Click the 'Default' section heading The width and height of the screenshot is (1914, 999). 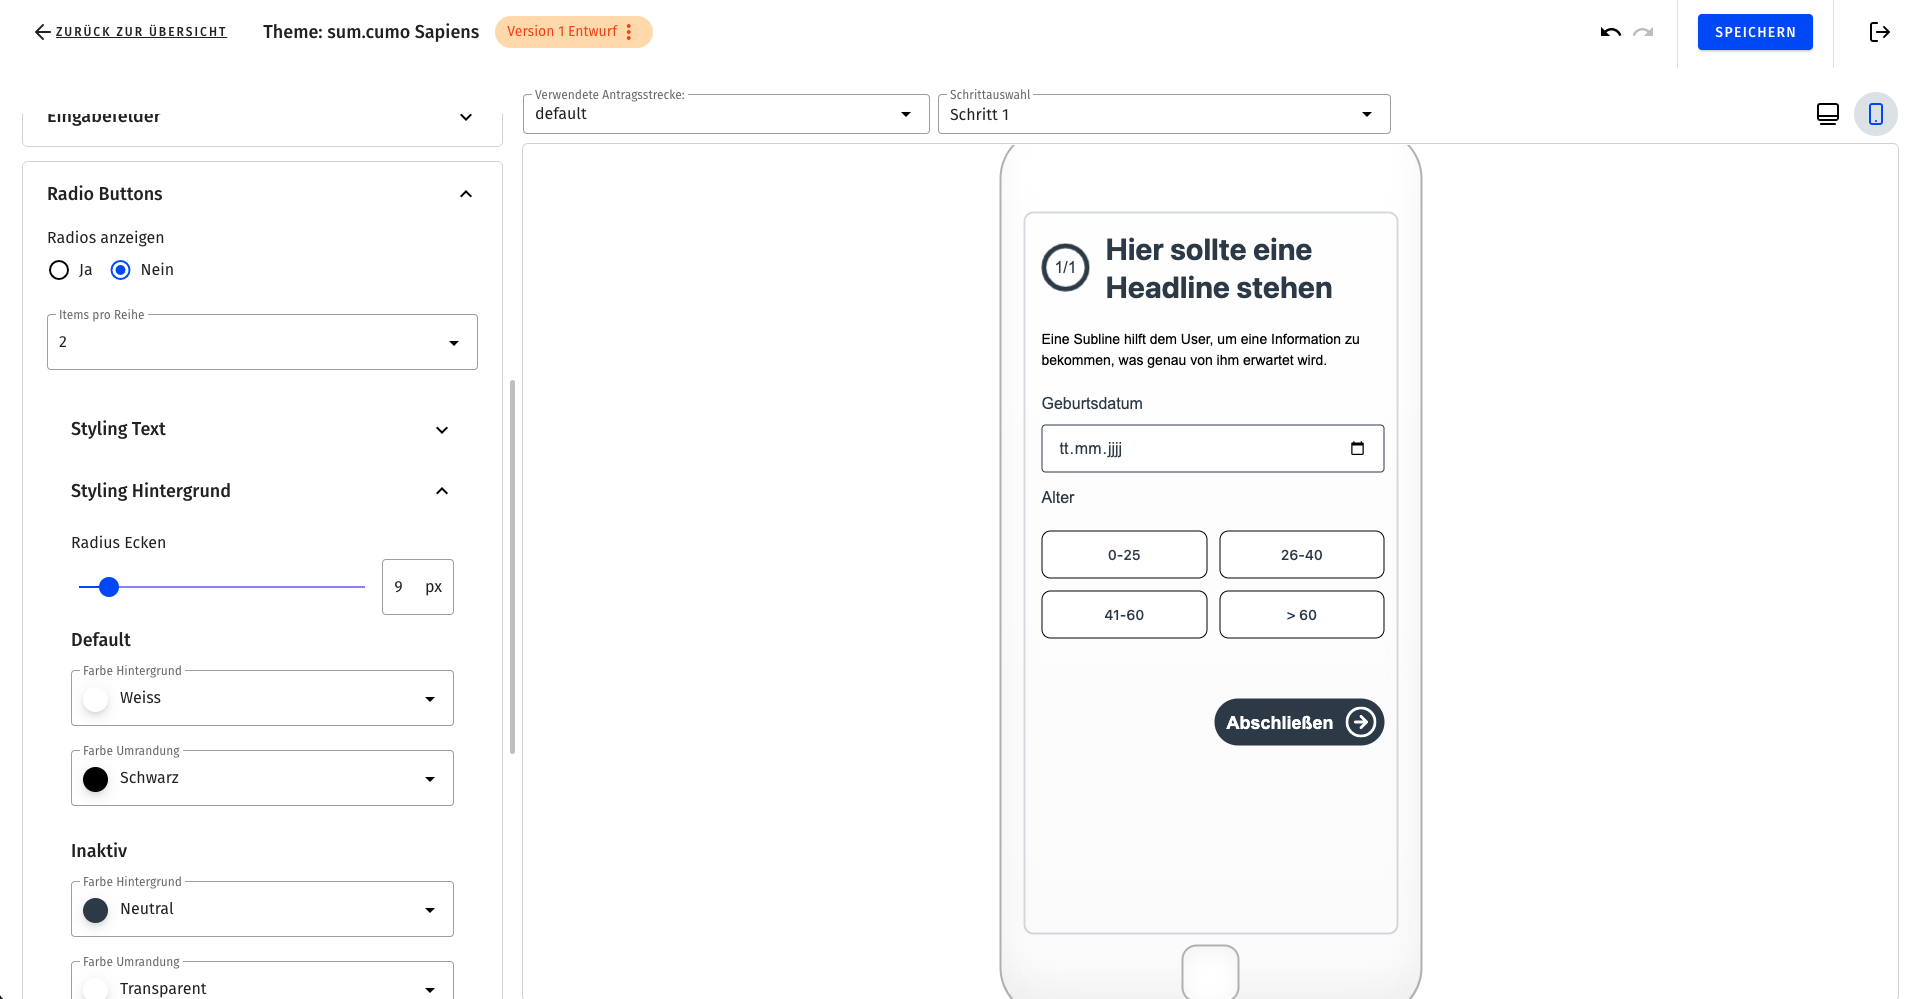tap(101, 640)
